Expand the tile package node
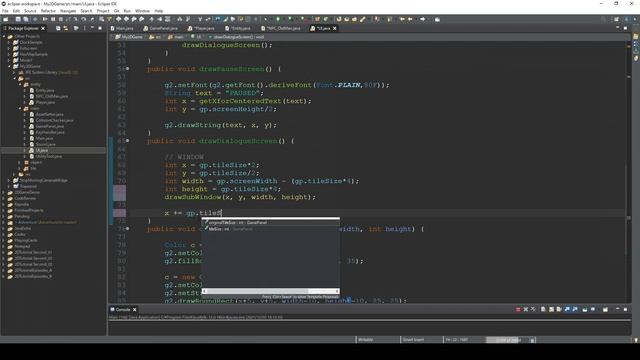640x360 pixels. click(20, 168)
